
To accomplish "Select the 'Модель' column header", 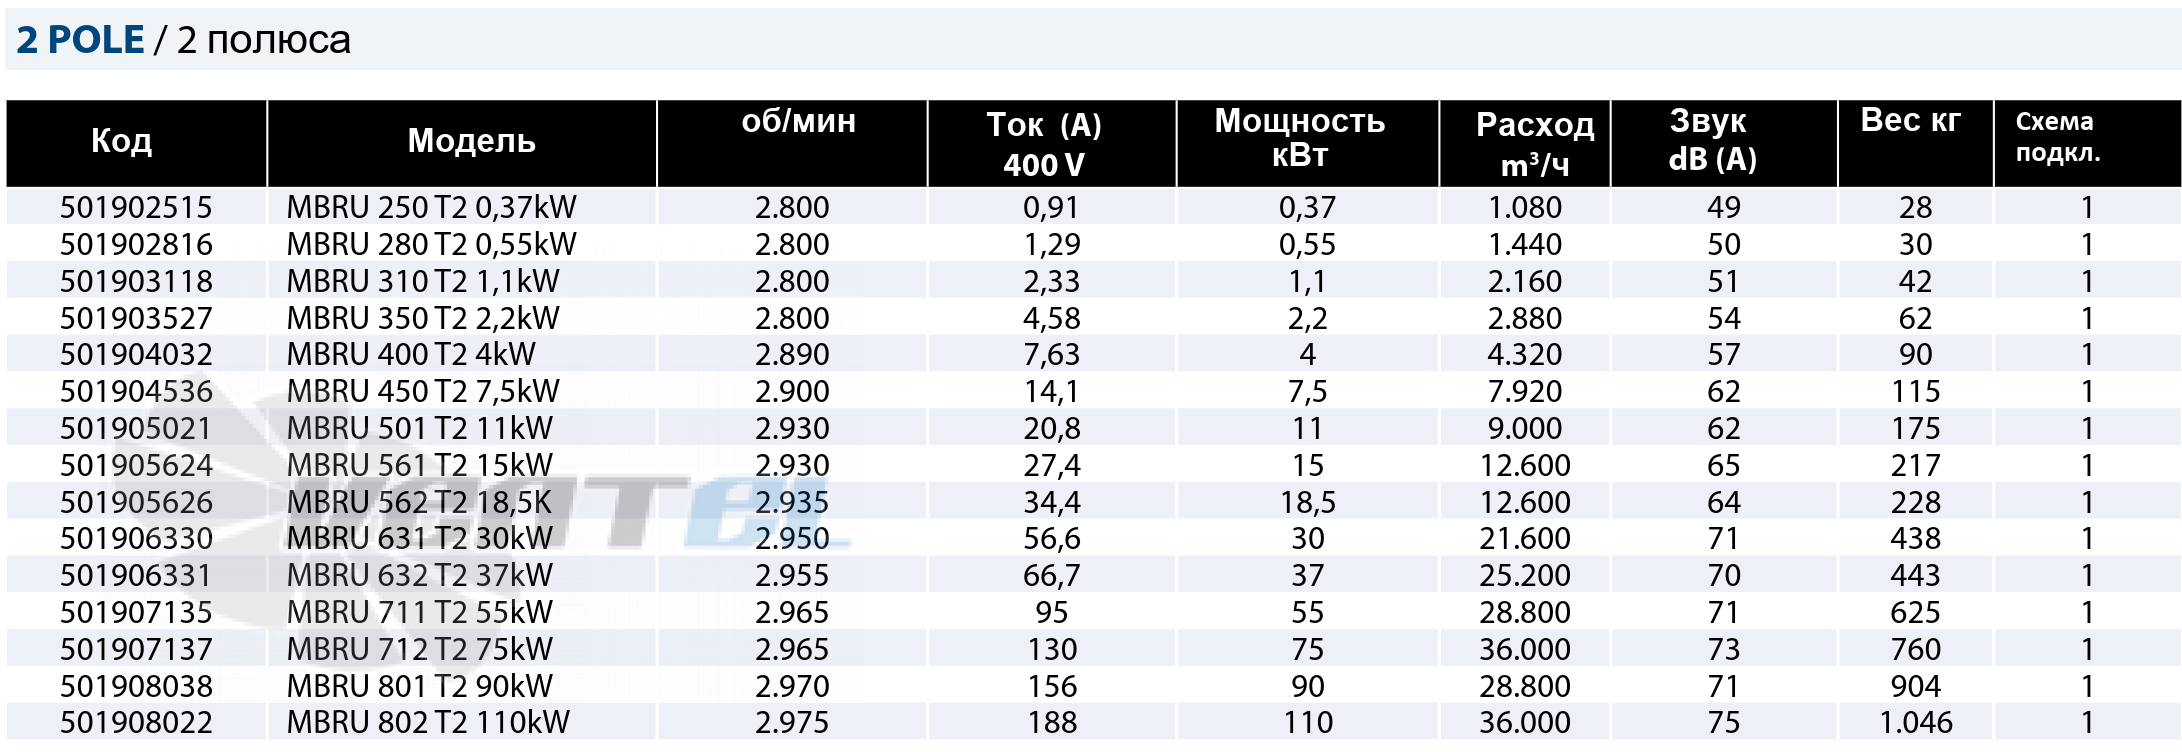I will point(471,141).
